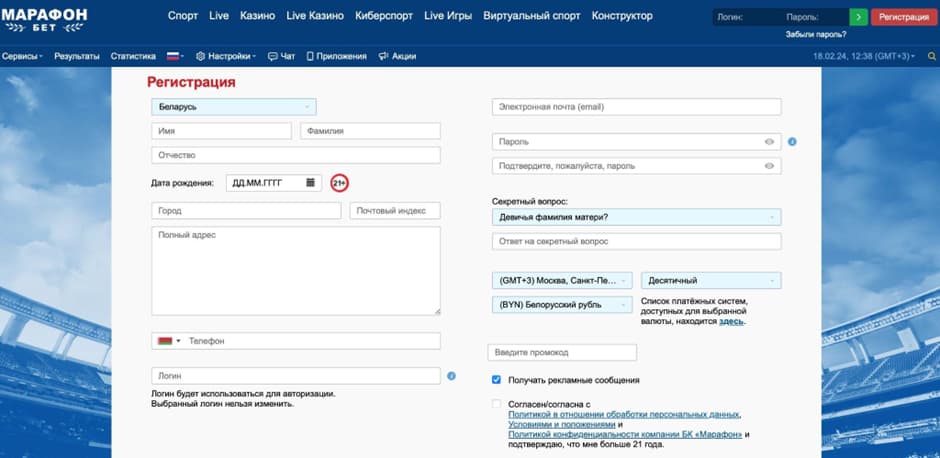Open the Russian flag language selector

click(x=175, y=56)
